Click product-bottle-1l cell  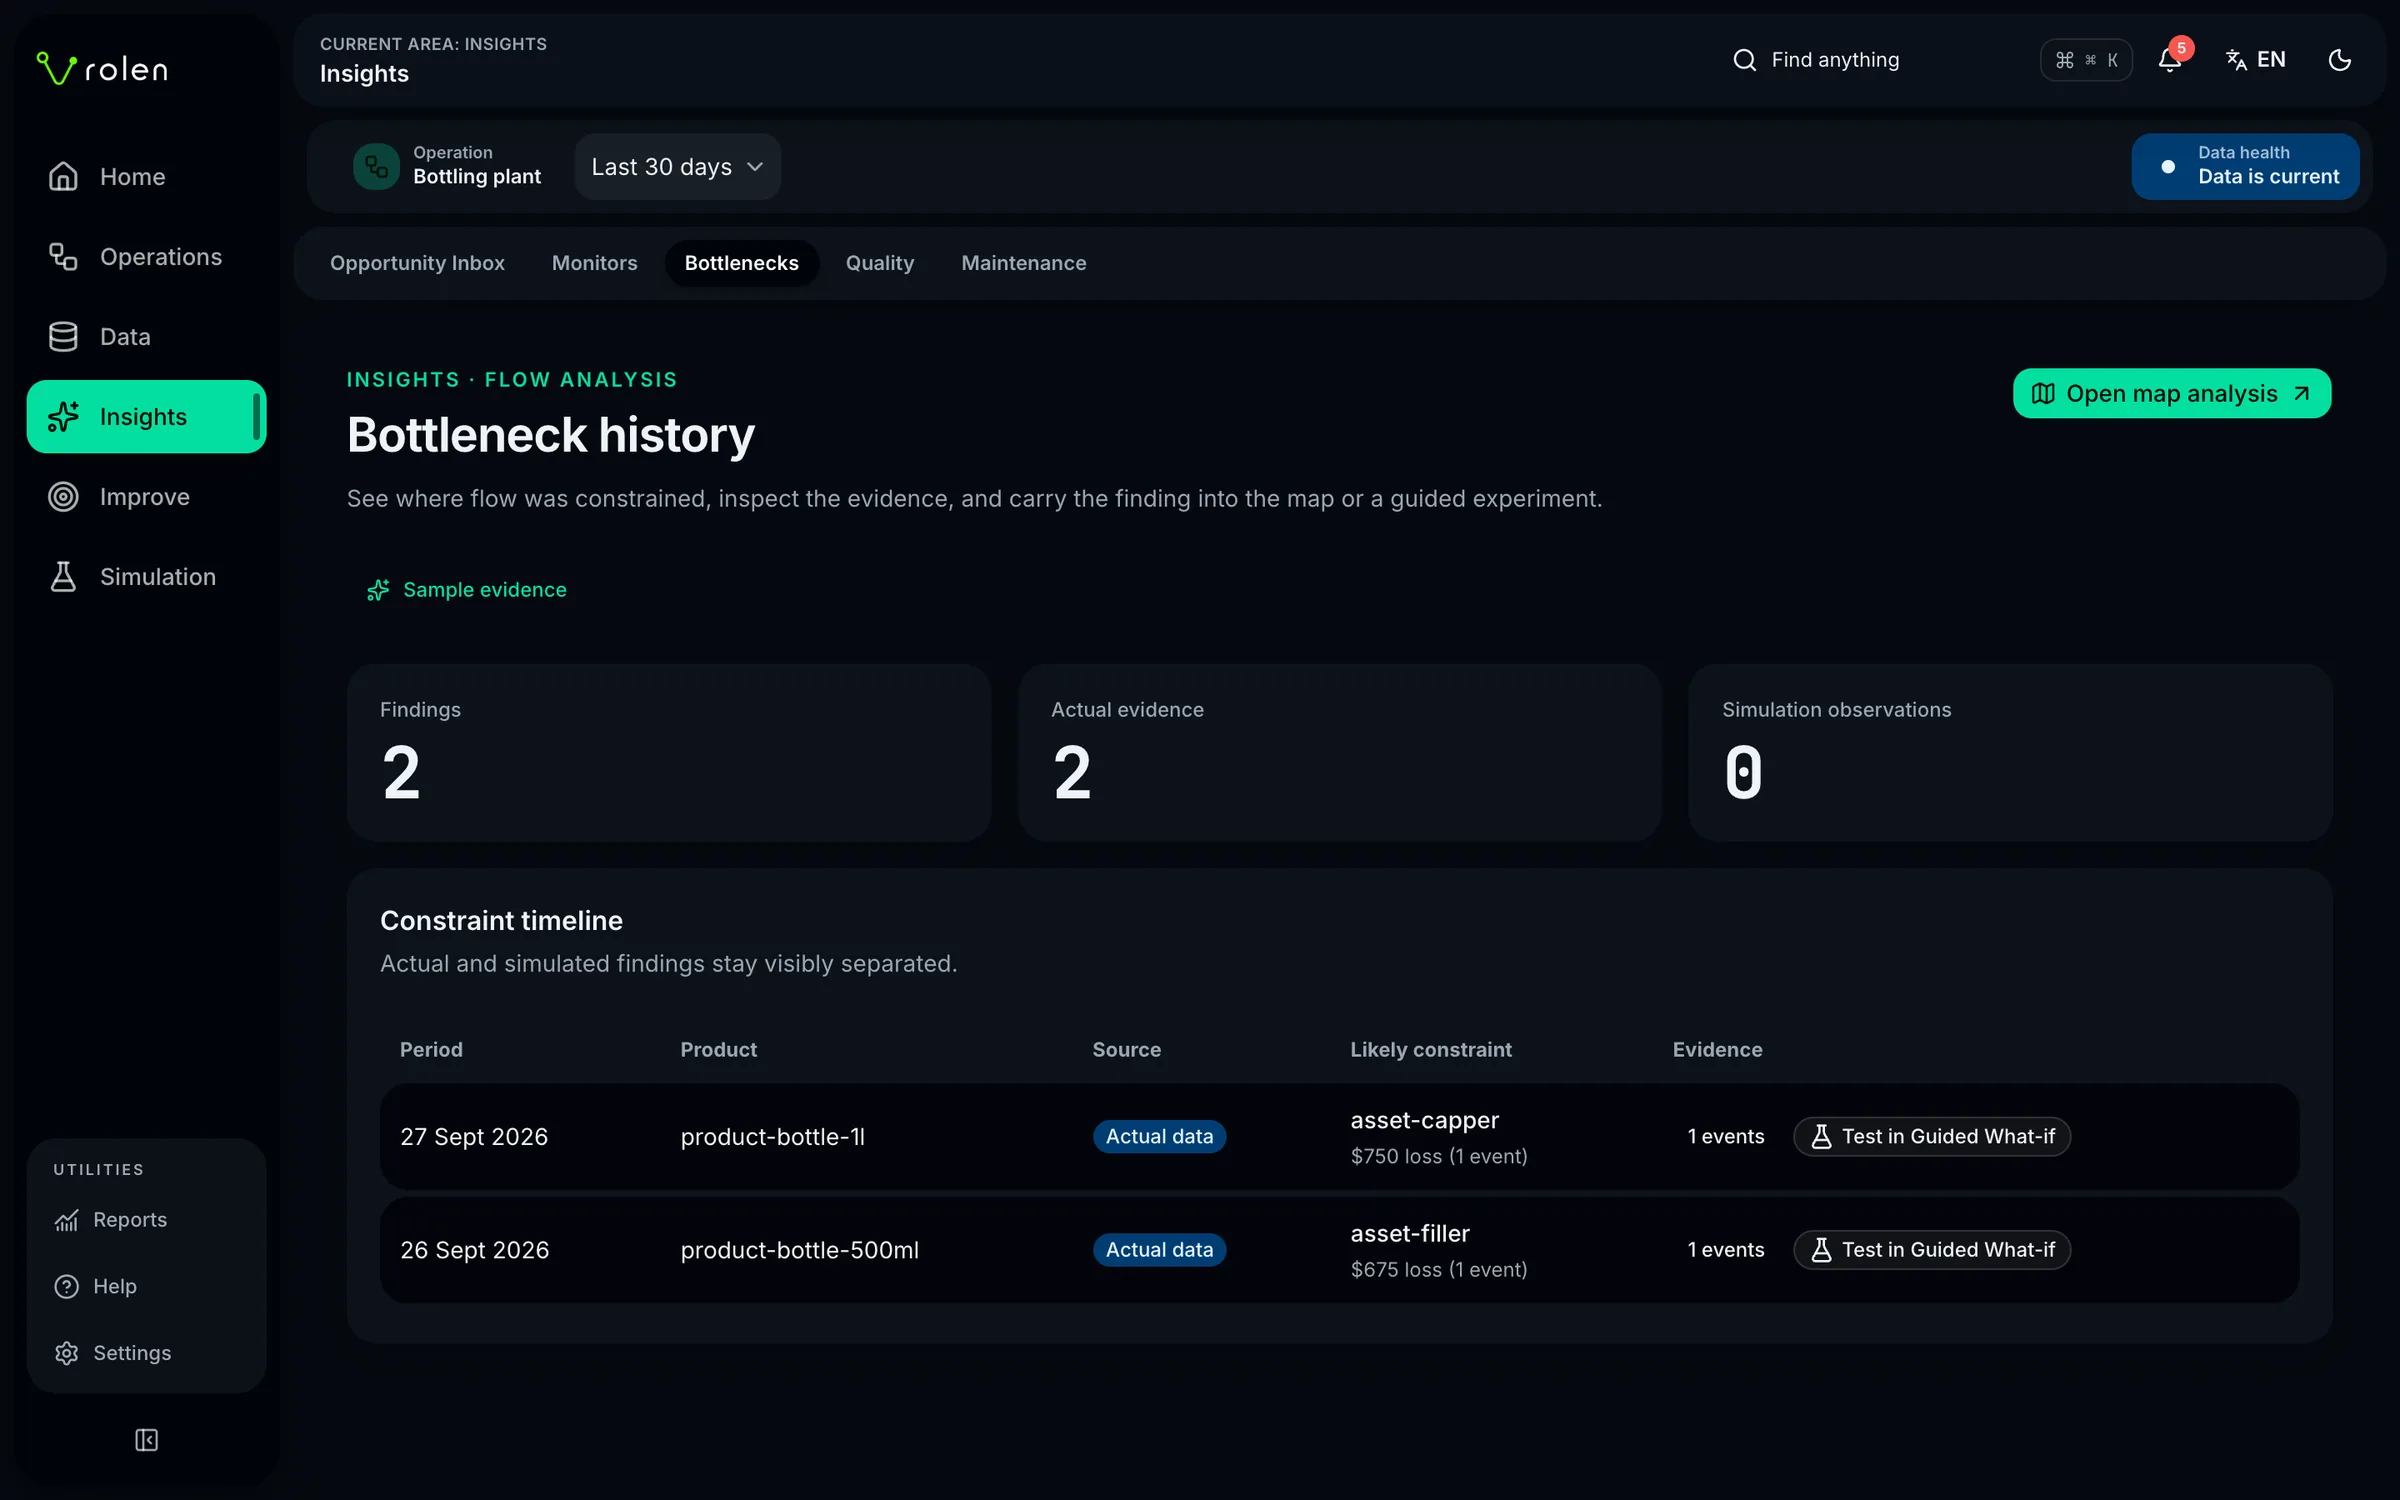pyautogui.click(x=772, y=1137)
